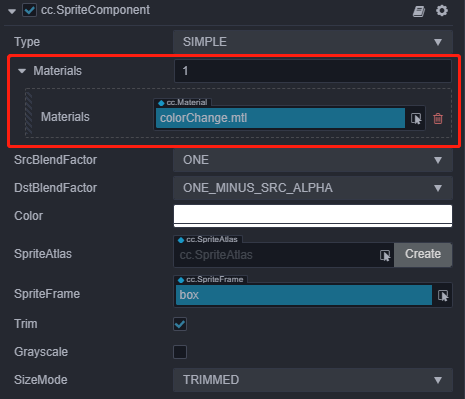Open the SizeMode dropdown showing TRIMMED
Screen dimensions: 465x399
(313, 380)
